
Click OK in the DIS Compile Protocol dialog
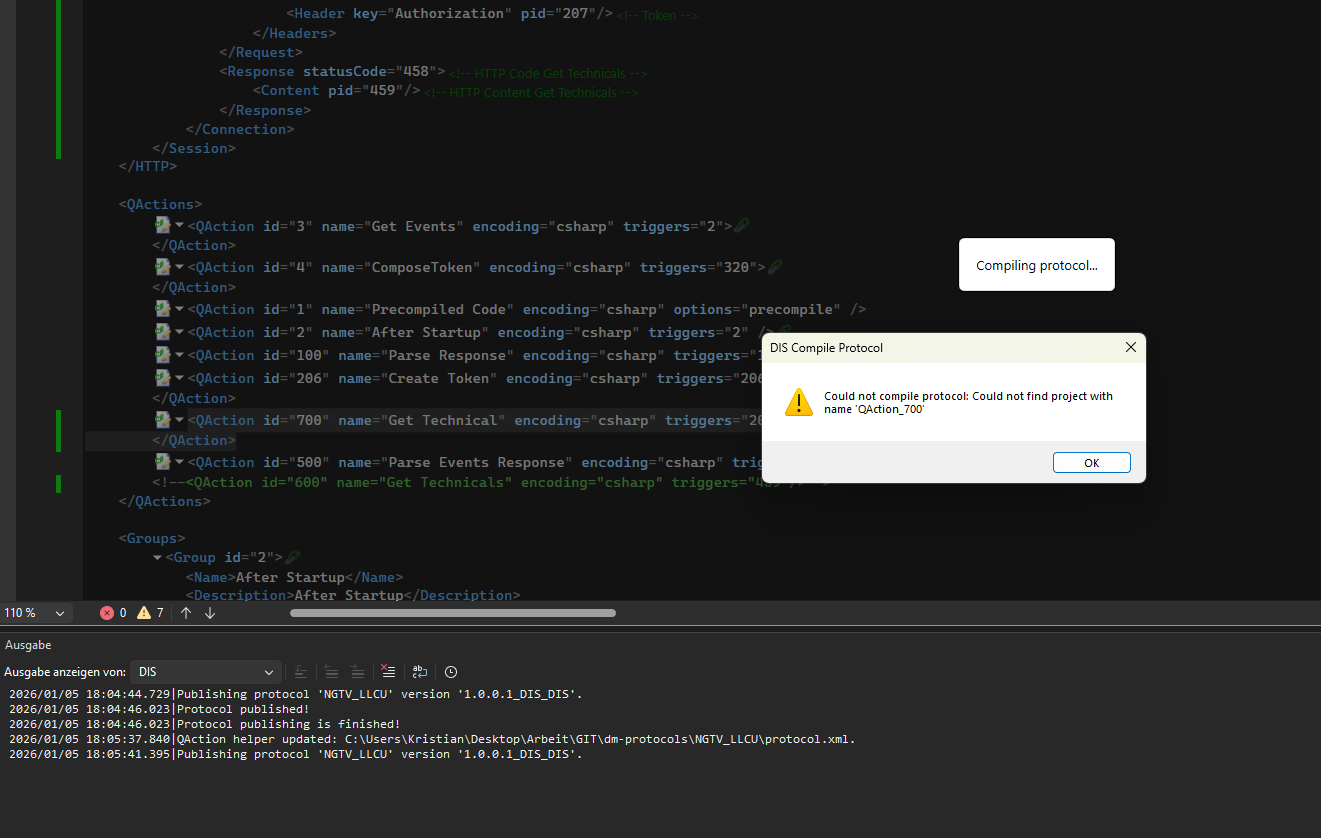click(x=1091, y=463)
